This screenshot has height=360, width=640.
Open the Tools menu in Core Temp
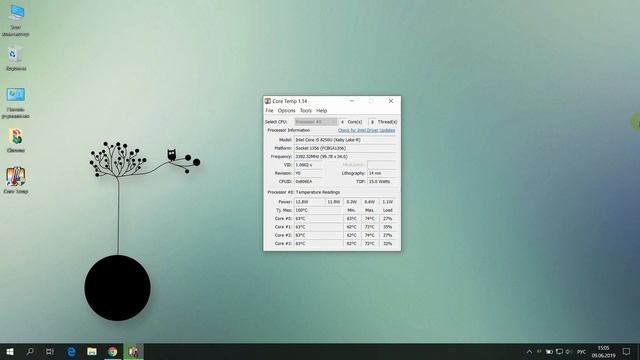point(306,111)
